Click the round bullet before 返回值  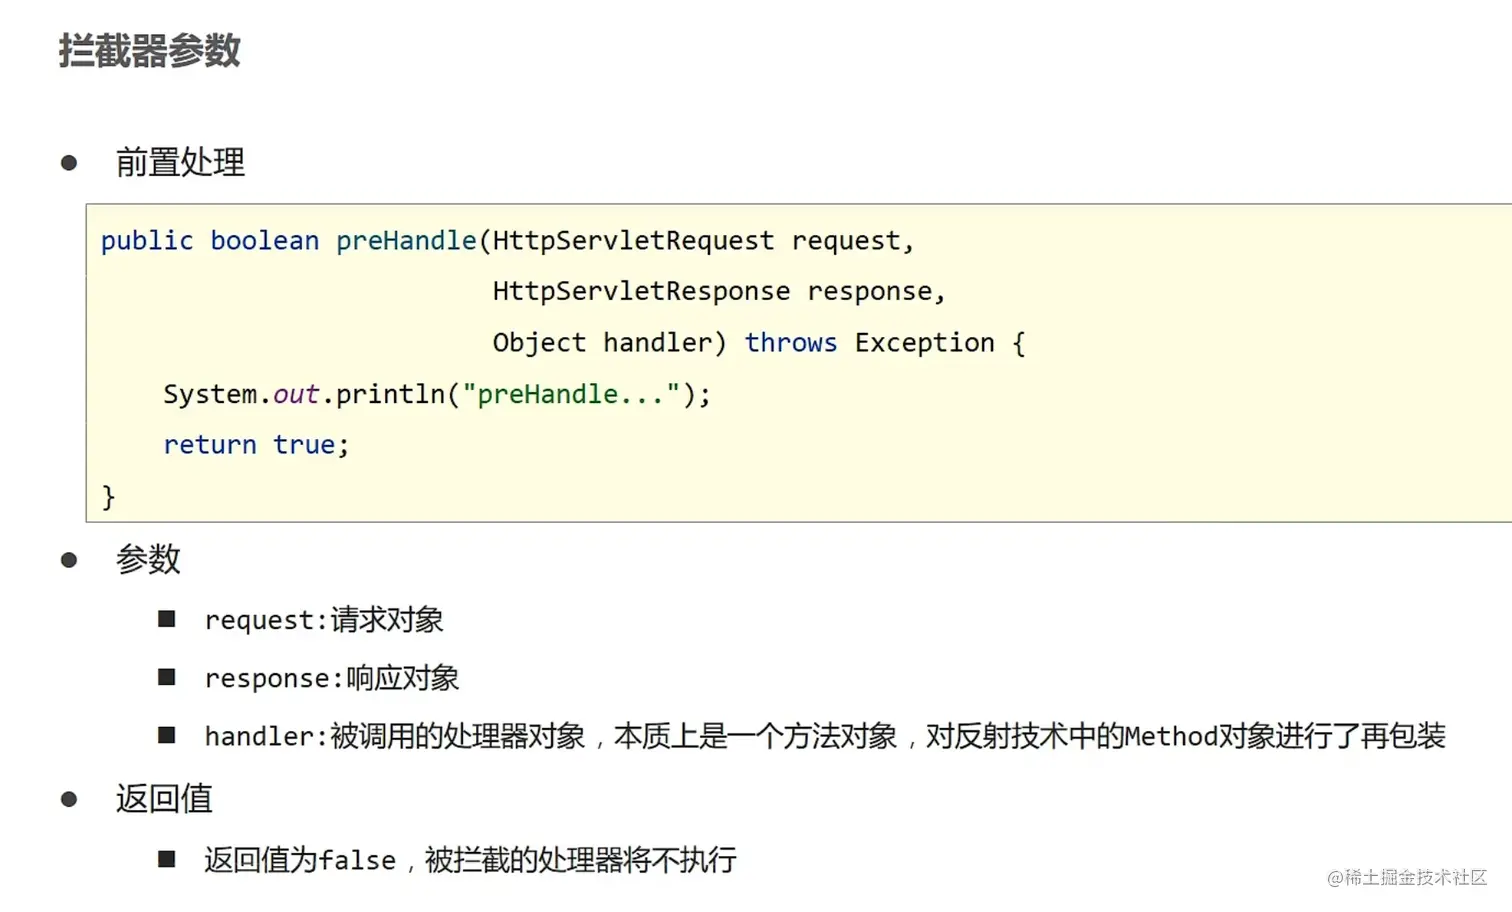point(69,799)
